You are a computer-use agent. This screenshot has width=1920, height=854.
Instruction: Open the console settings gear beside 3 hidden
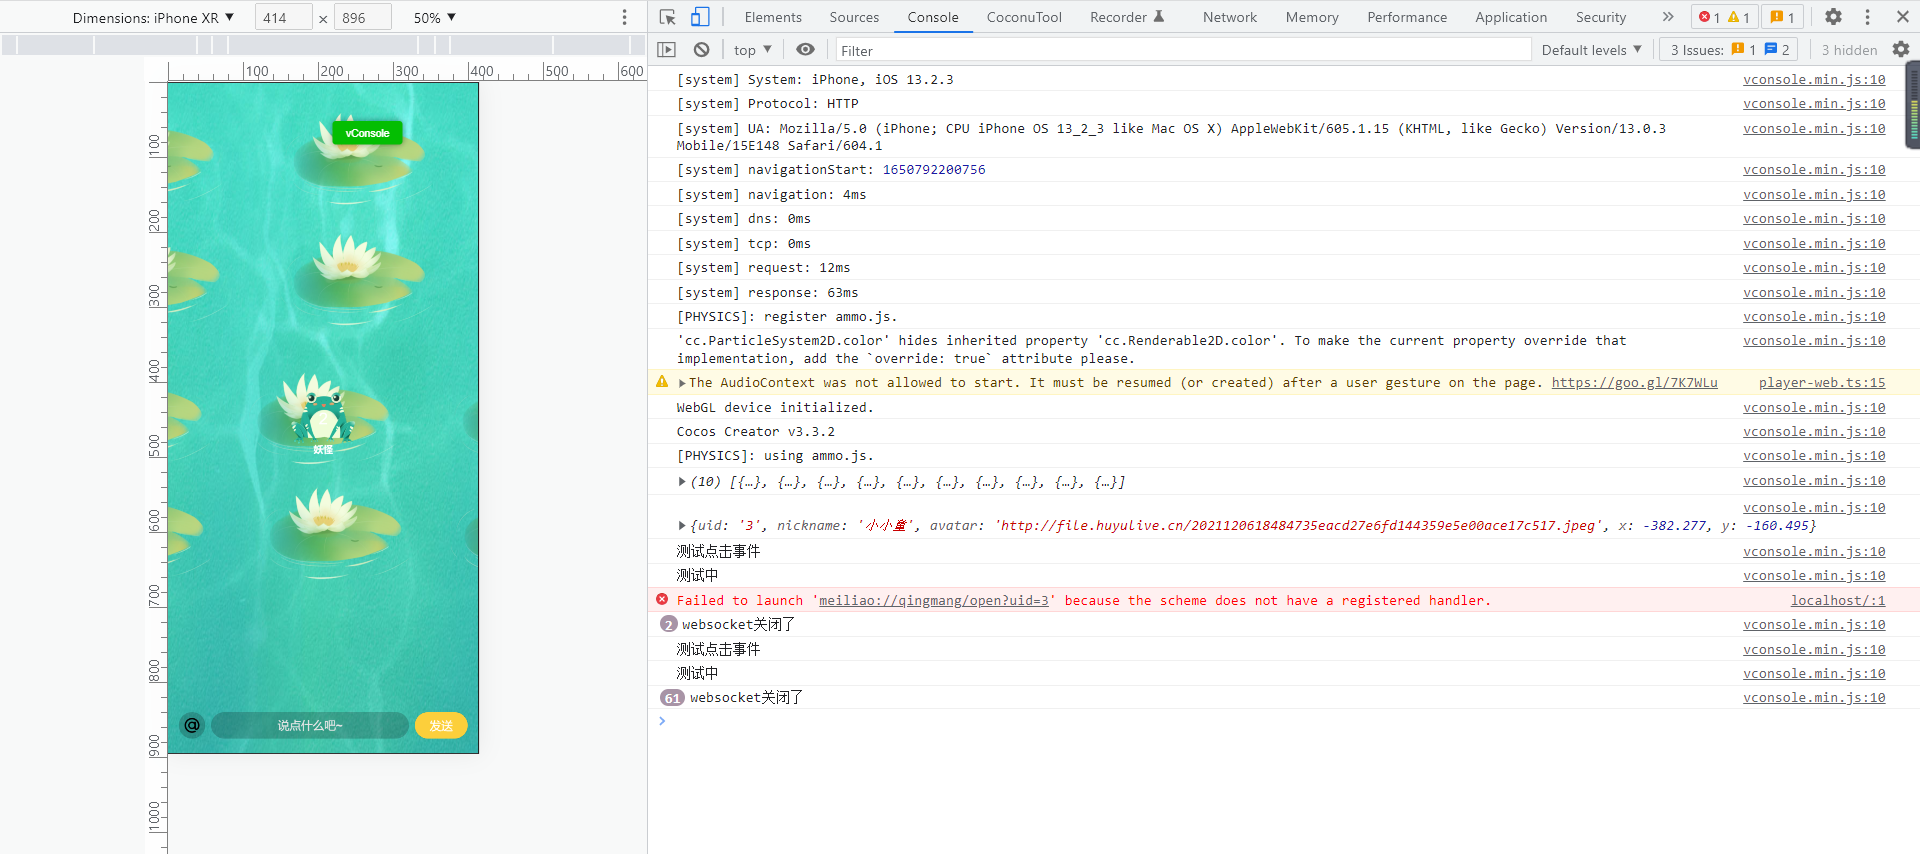coord(1901,50)
